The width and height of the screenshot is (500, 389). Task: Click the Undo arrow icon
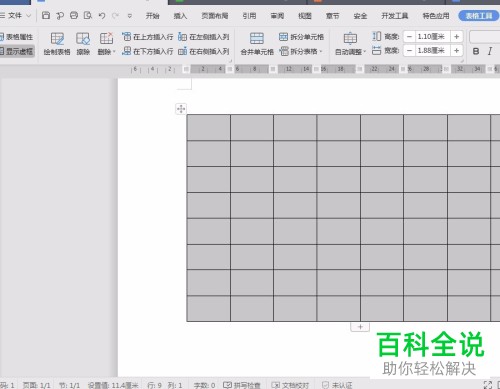click(102, 15)
